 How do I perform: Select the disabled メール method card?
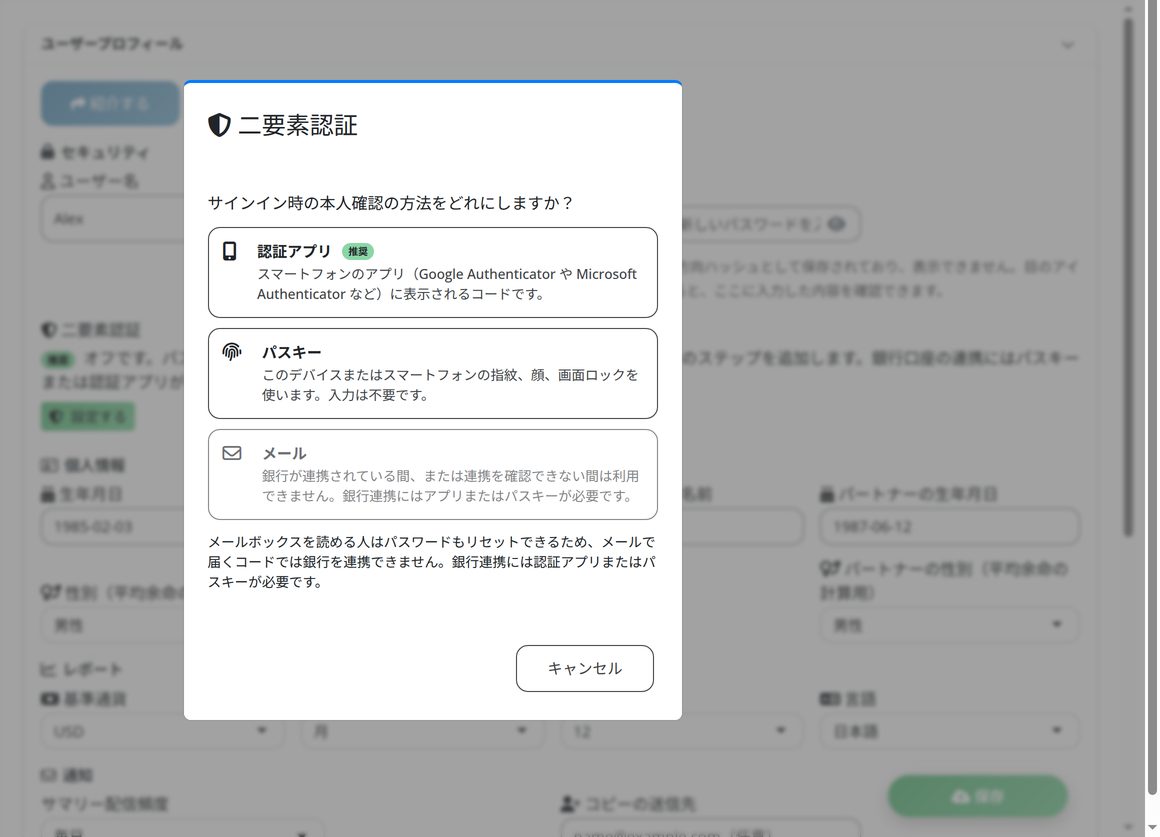click(433, 474)
